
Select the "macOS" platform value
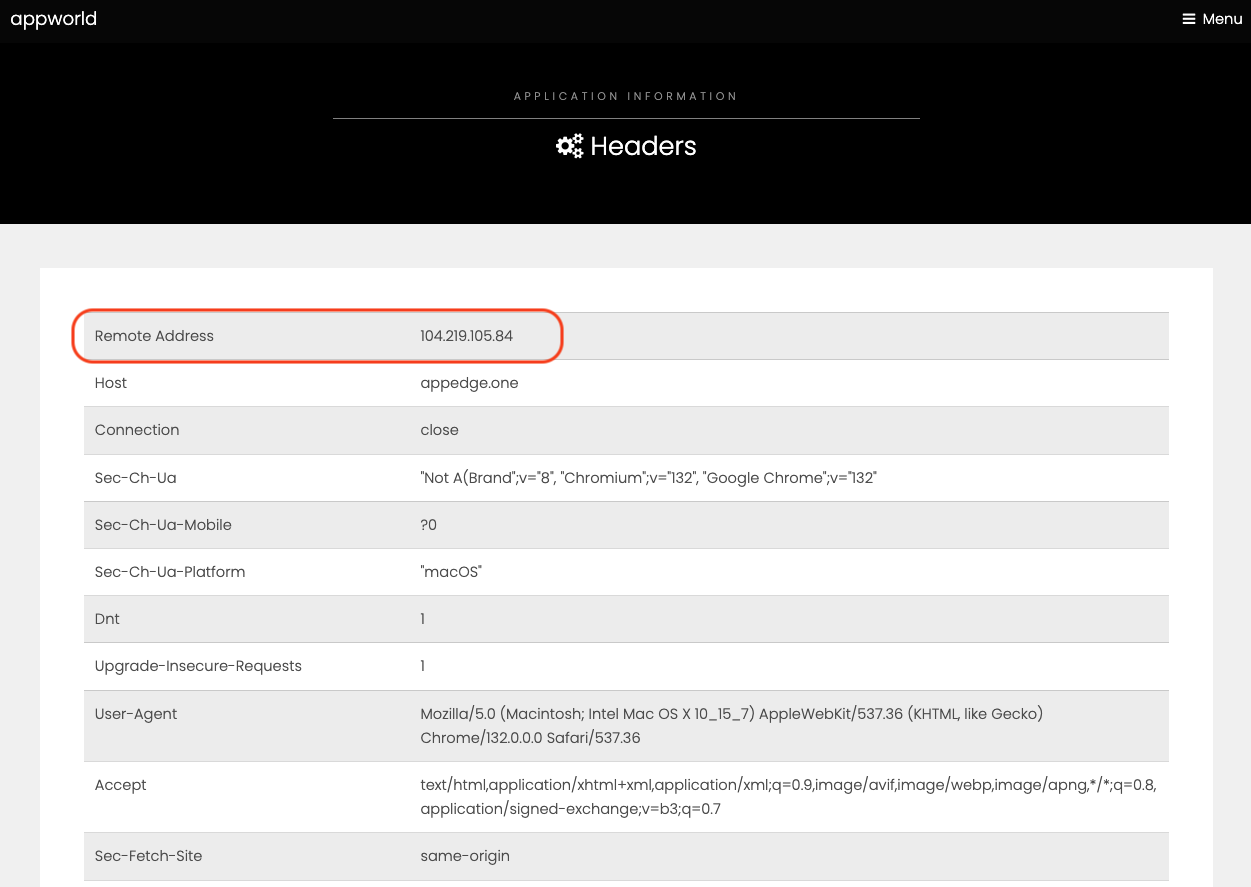[x=451, y=572]
